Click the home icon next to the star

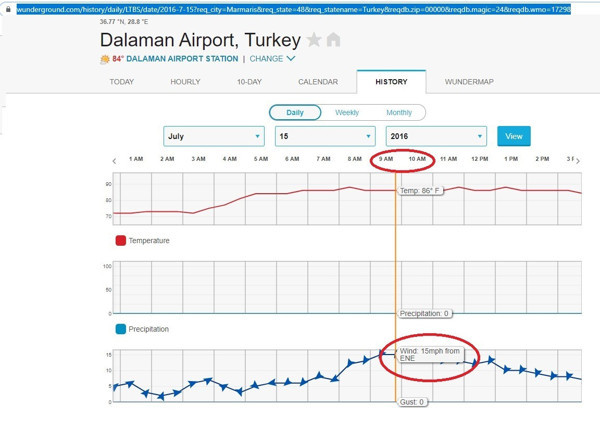pyautogui.click(x=333, y=40)
